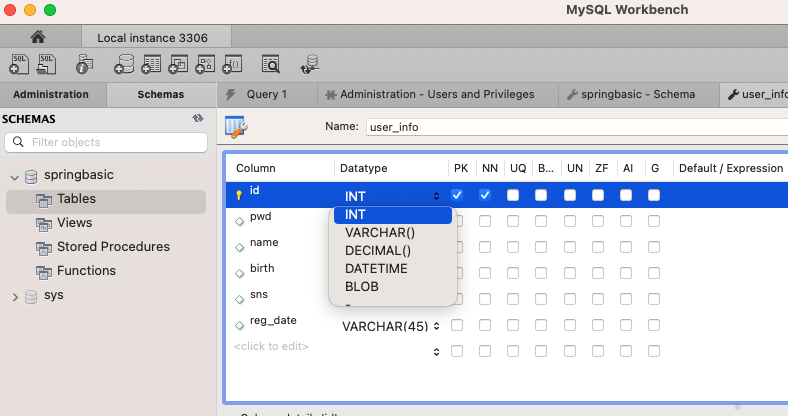Screen dimensions: 788x416
Task: Click the diamond icon beside sns column
Action: pyautogui.click(x=240, y=299)
